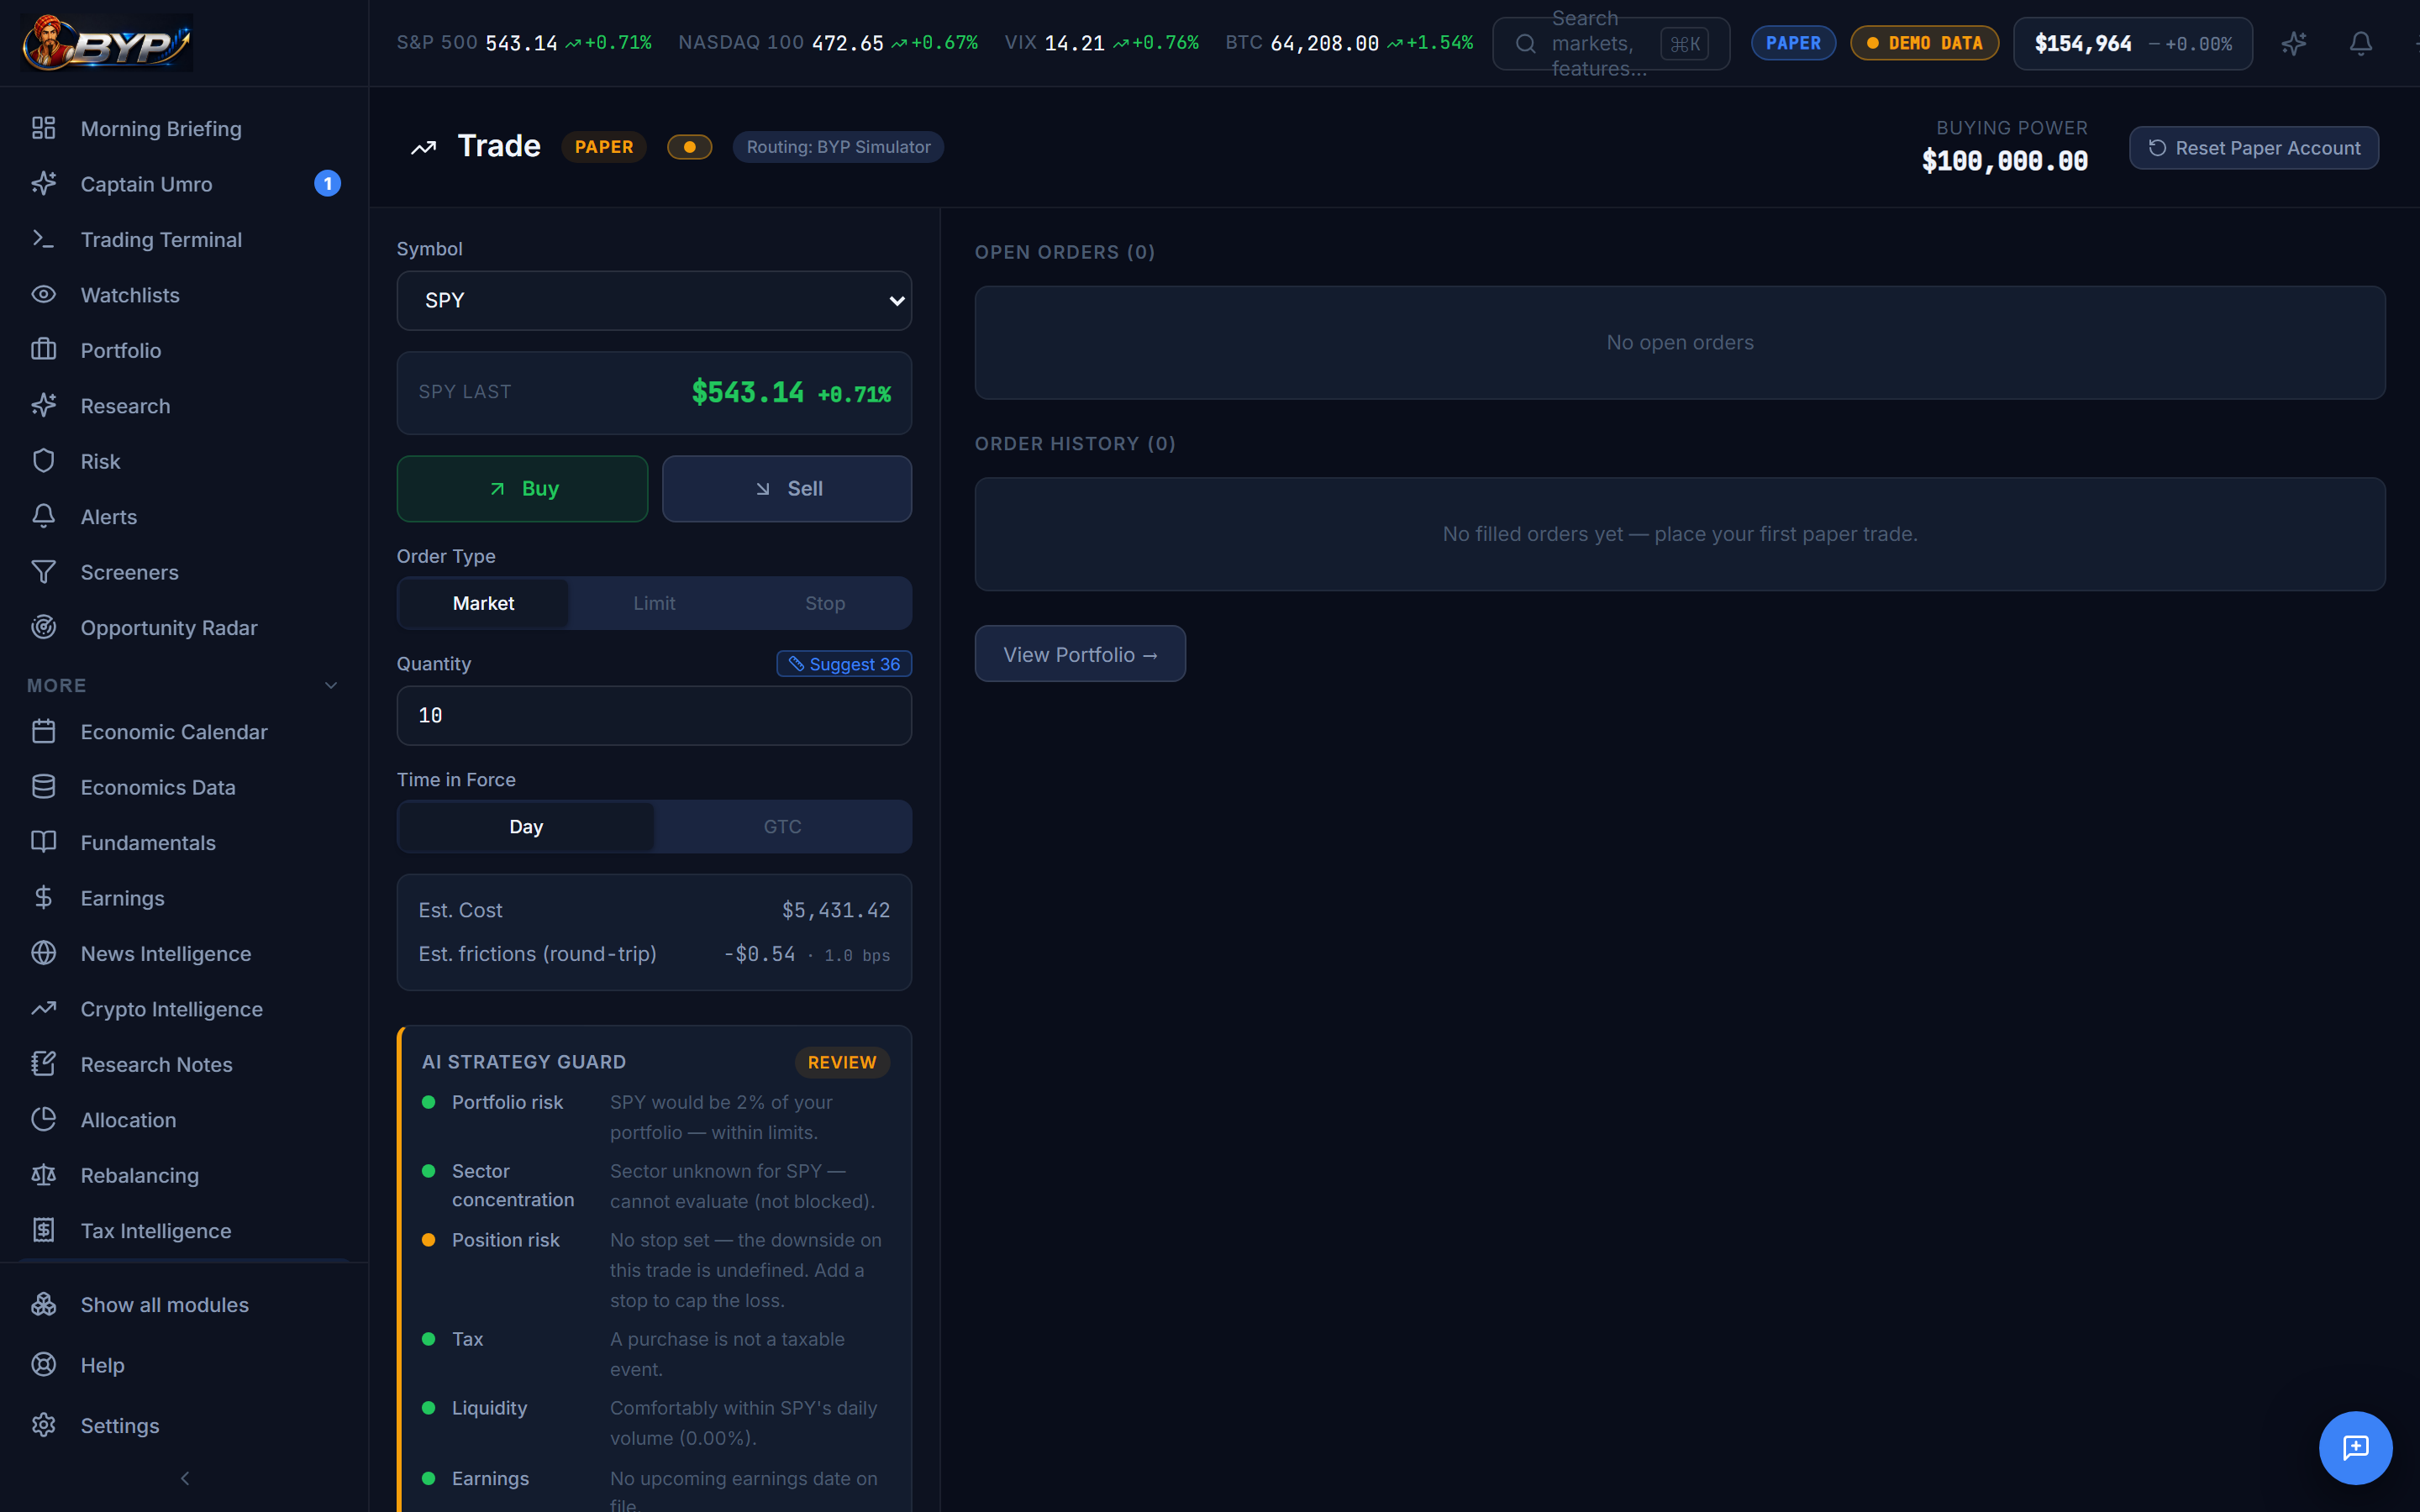Click the Rebalancing scale icon

tap(43, 1175)
